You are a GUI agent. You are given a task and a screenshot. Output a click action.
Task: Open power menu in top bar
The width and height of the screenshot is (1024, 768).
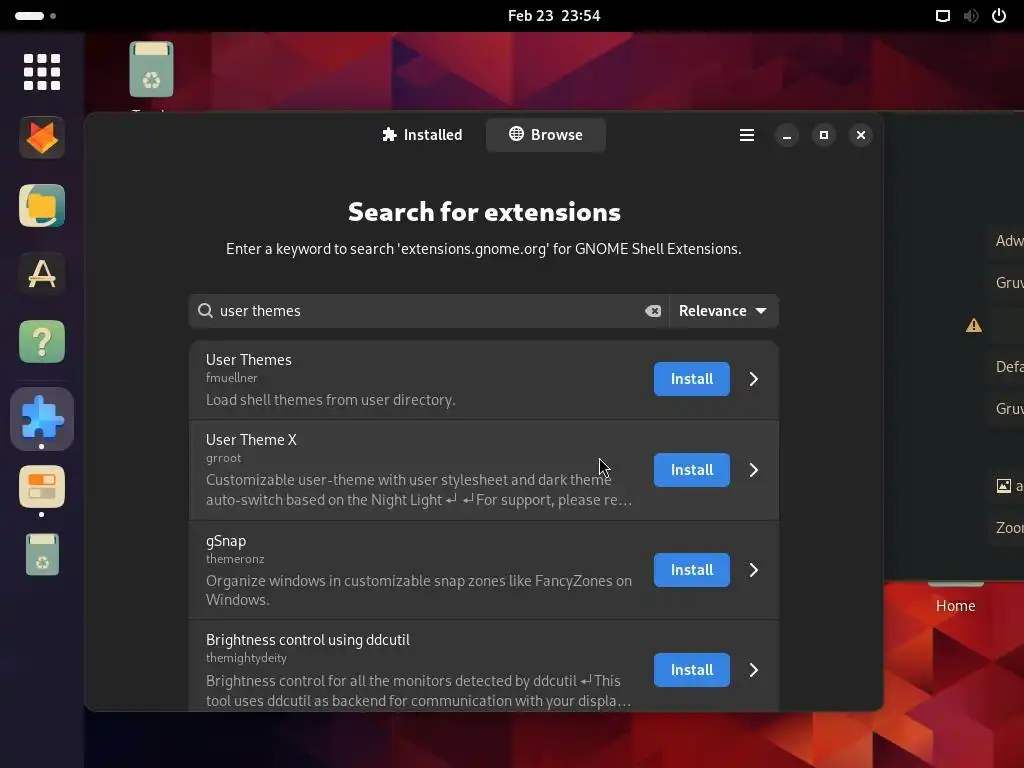click(999, 16)
